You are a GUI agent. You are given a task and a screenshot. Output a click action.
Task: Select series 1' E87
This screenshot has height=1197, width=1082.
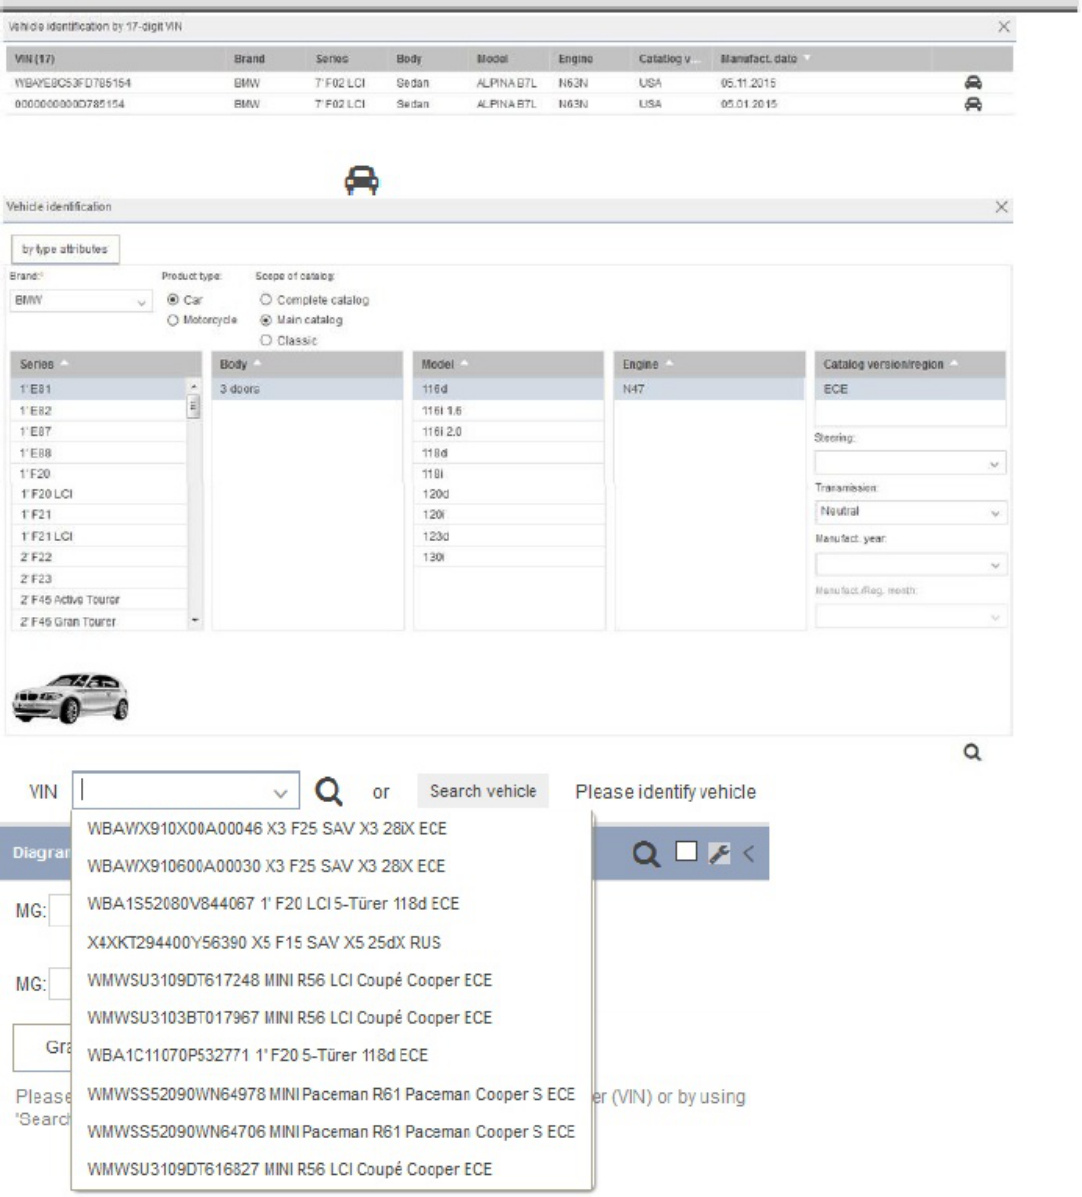[x=99, y=431]
